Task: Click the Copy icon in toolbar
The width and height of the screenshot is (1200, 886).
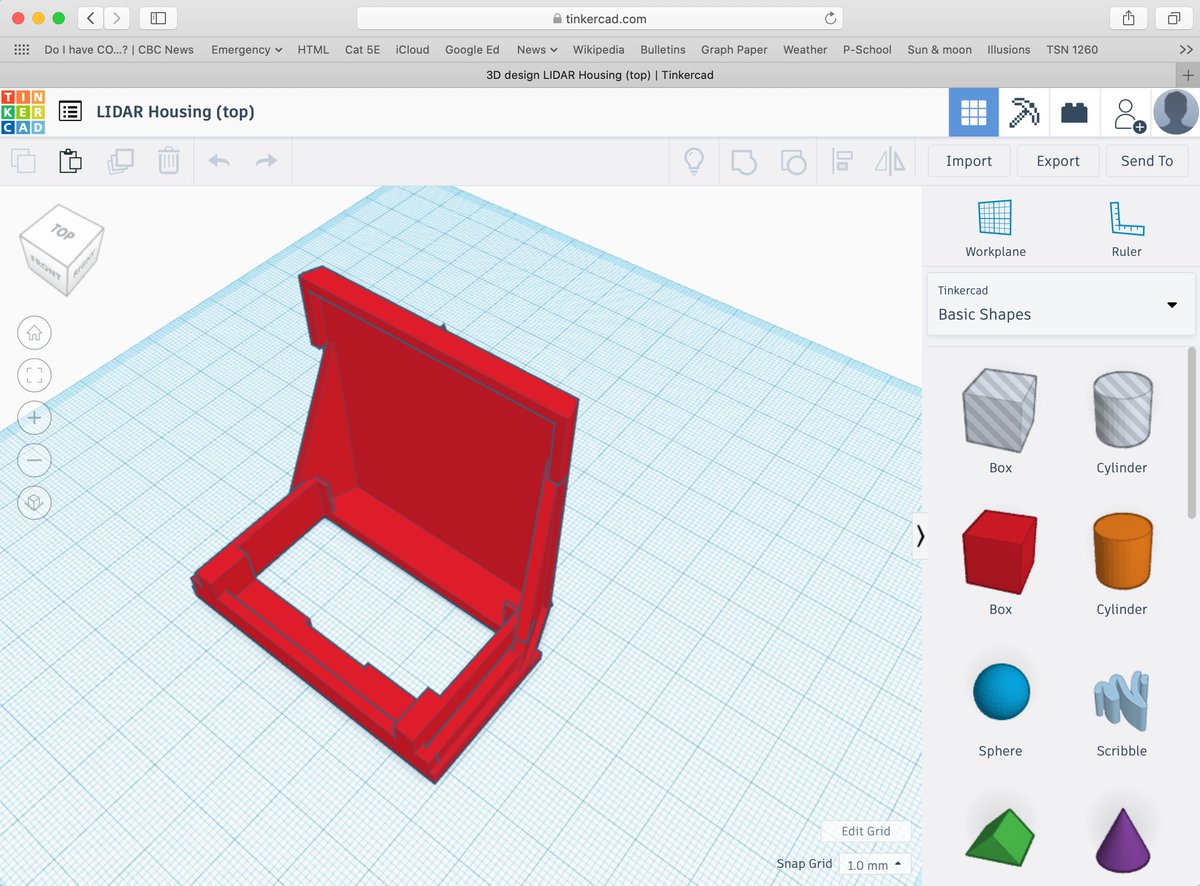Action: pos(23,161)
